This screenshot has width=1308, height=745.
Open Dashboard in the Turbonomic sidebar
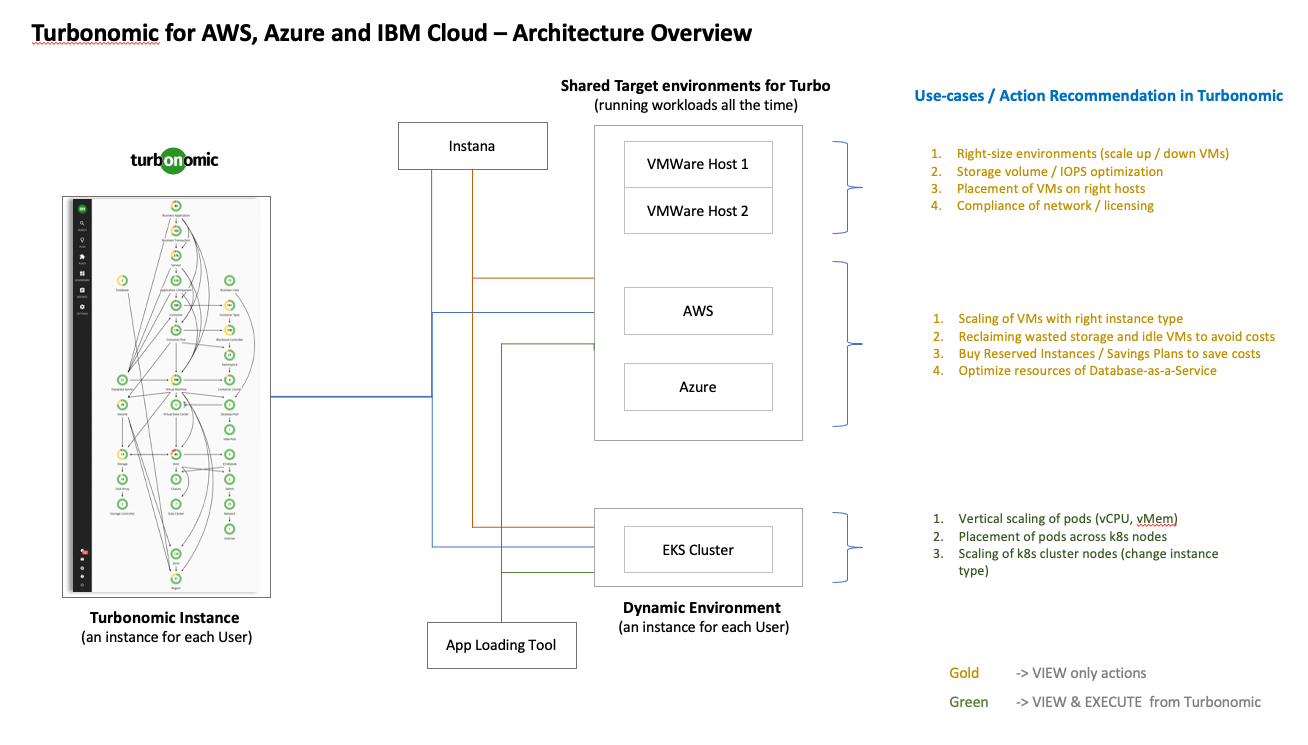82,275
